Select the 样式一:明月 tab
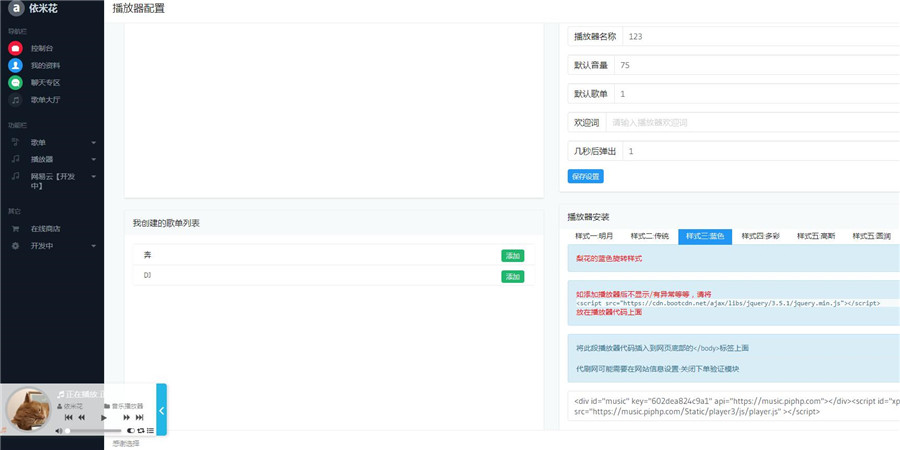 [x=594, y=236]
